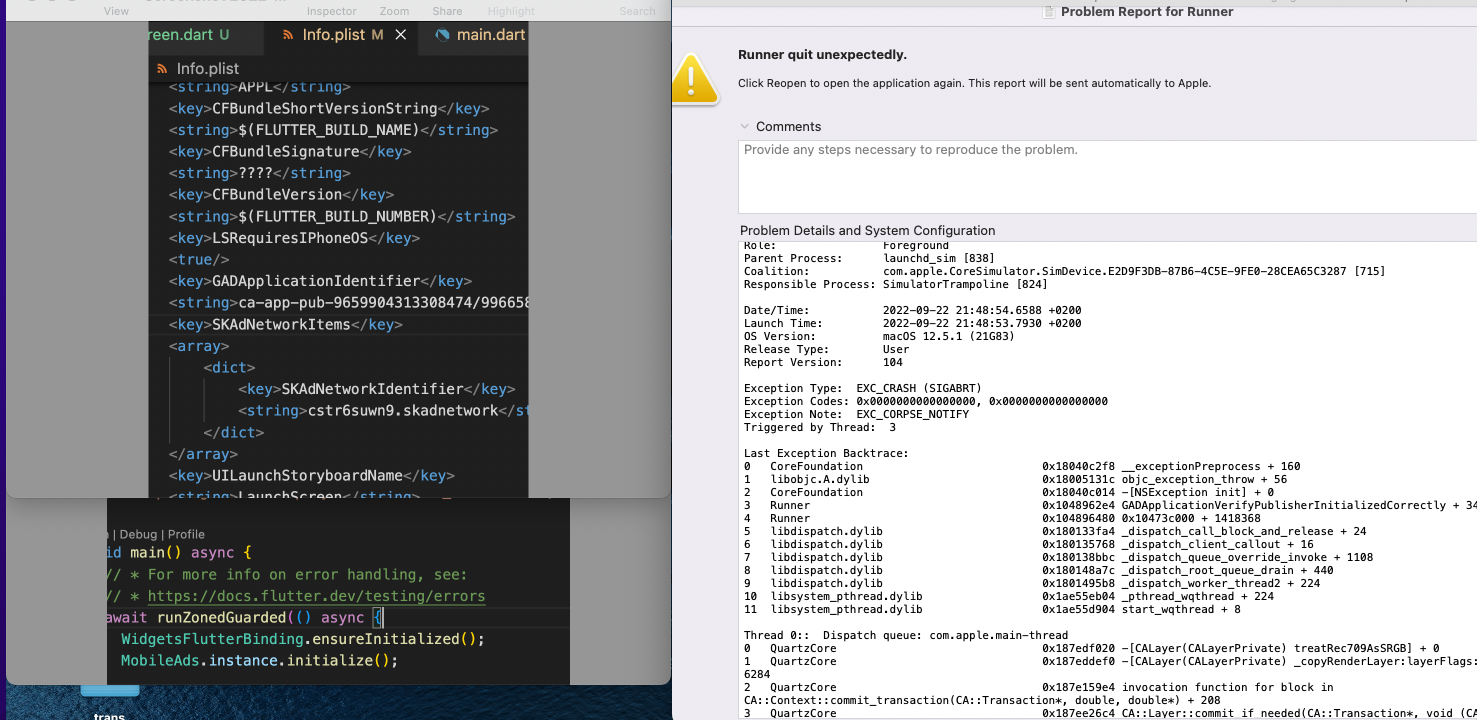Image resolution: width=1477 pixels, height=720 pixels.
Task: Click the problem reproduction comments field
Action: 1100,175
